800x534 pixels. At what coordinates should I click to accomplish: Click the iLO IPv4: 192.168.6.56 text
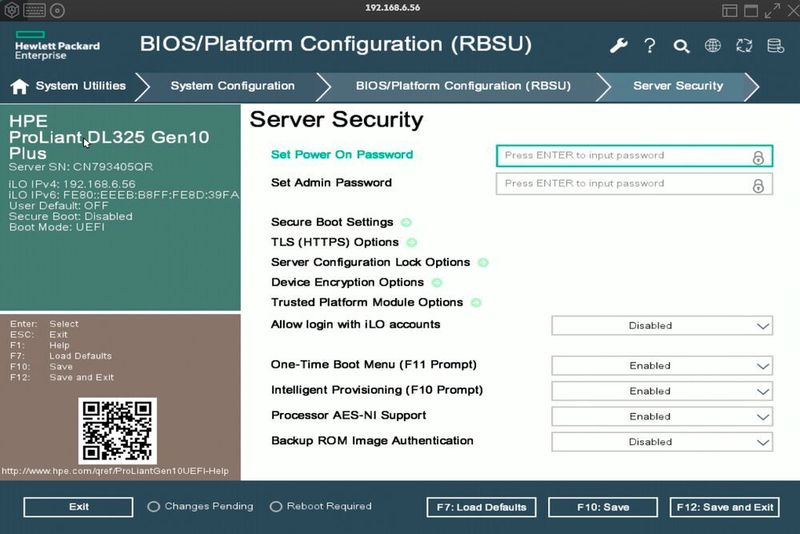pyautogui.click(x=72, y=184)
